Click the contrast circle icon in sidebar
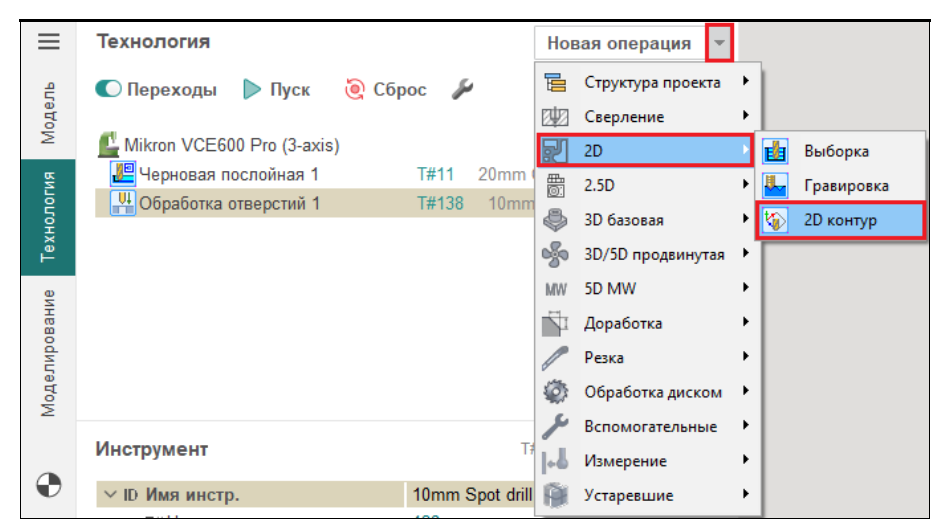This screenshot has height=525, width=951. click(48, 485)
